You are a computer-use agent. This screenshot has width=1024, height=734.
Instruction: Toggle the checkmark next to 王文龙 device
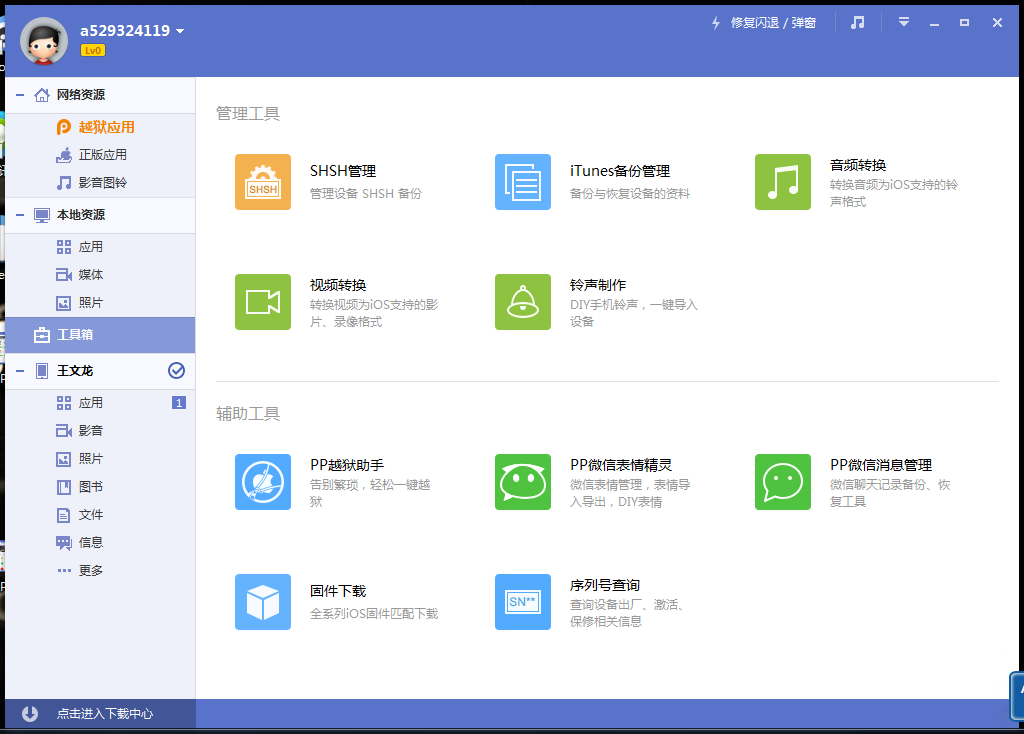176,371
